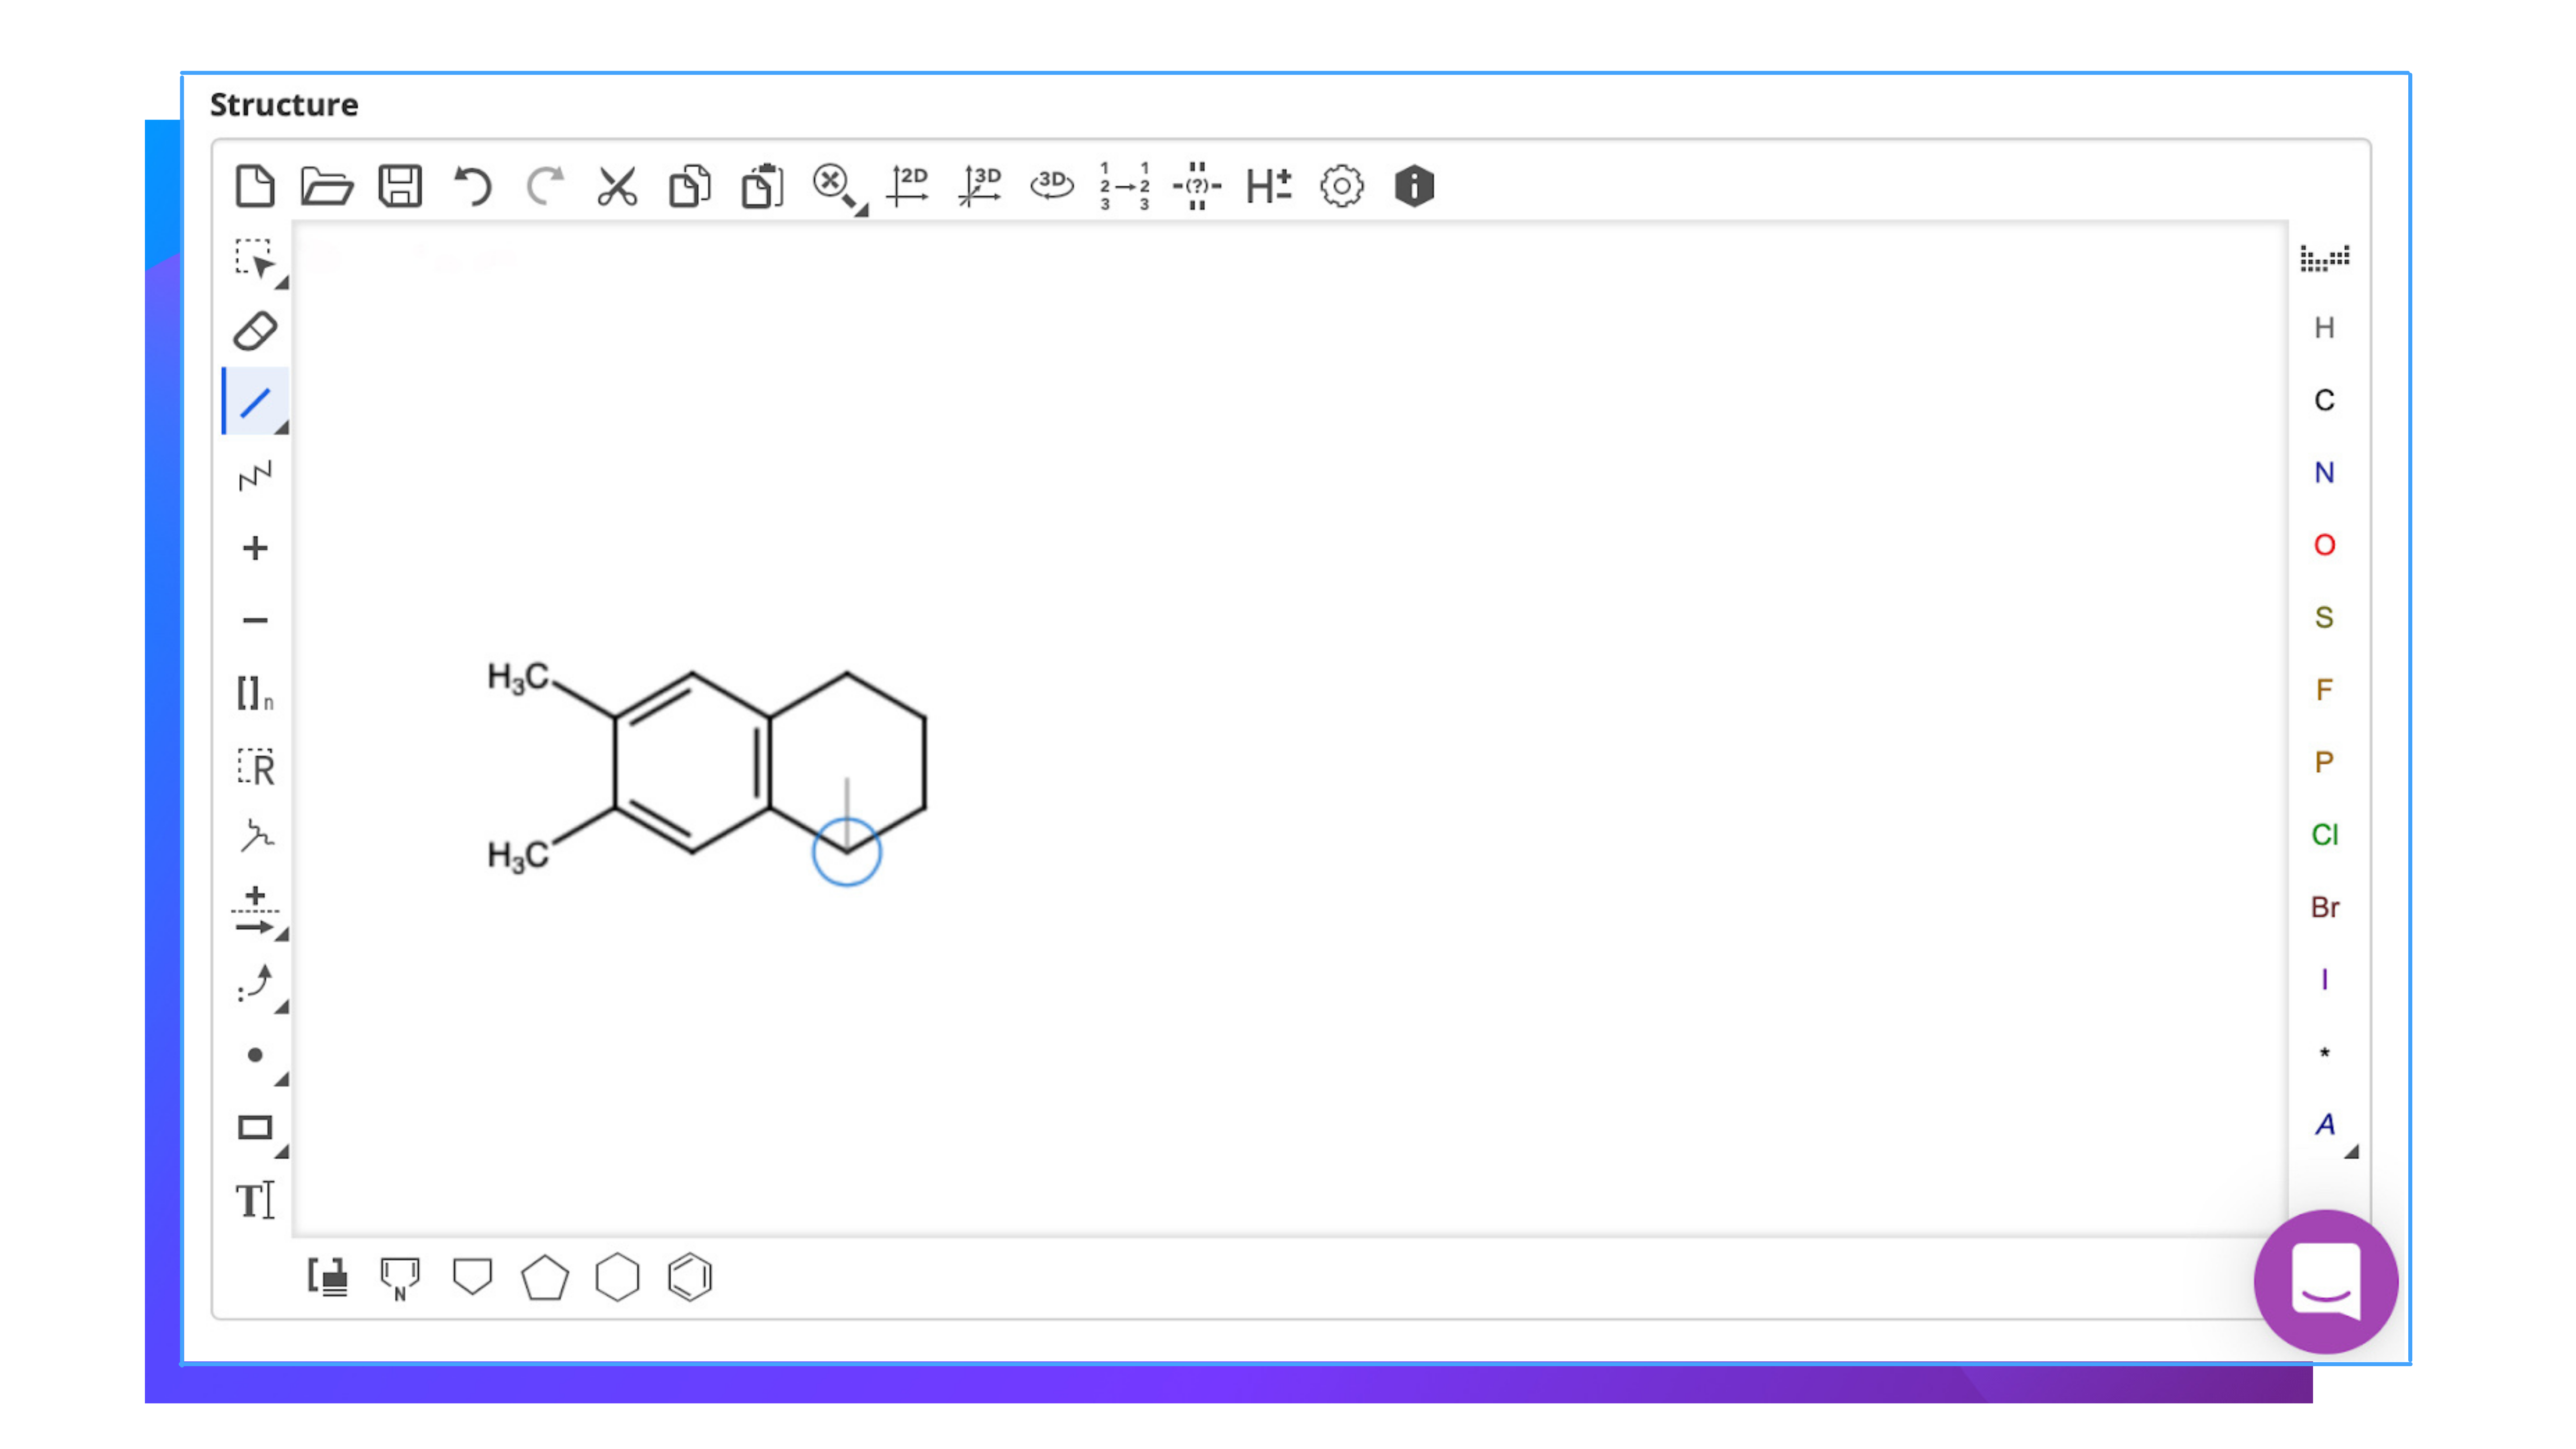This screenshot has width=2576, height=1449.
Task: Click the New (clear canvas) icon
Action: pos(255,186)
